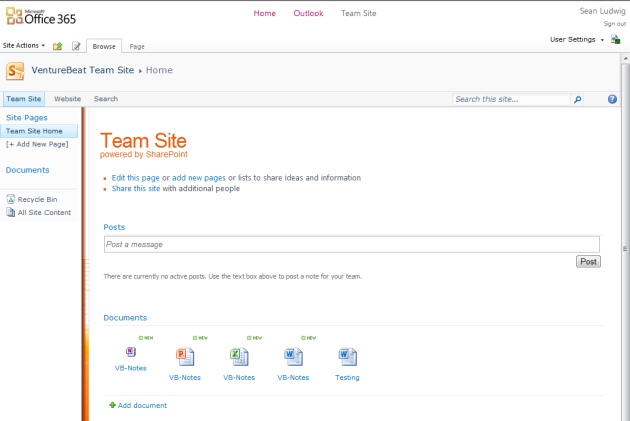The width and height of the screenshot is (630, 421).
Task: Click the Share this site link
Action: [x=136, y=188]
